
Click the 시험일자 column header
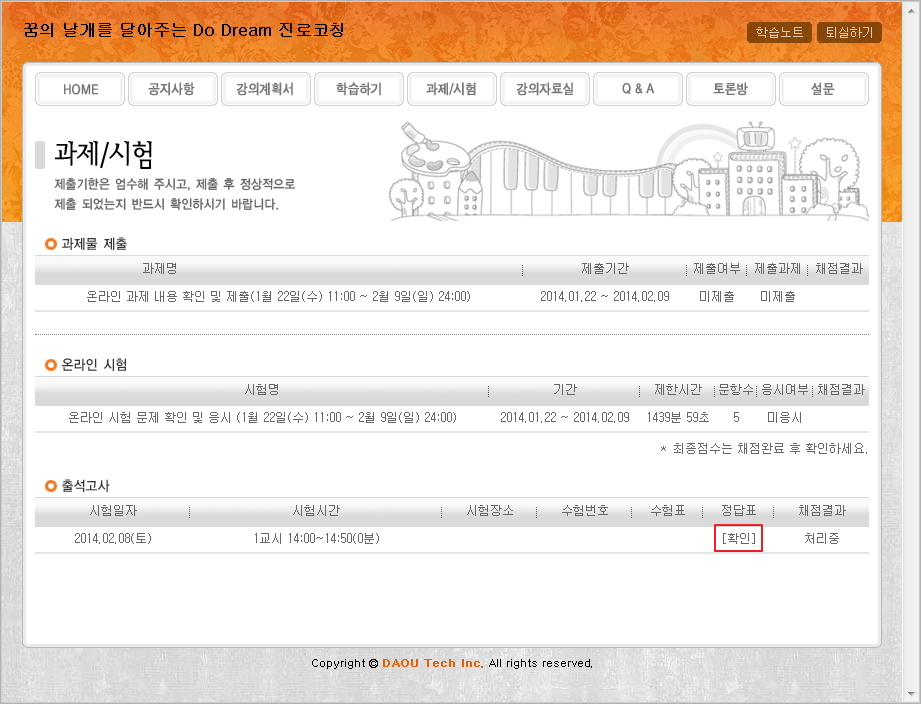tap(113, 510)
